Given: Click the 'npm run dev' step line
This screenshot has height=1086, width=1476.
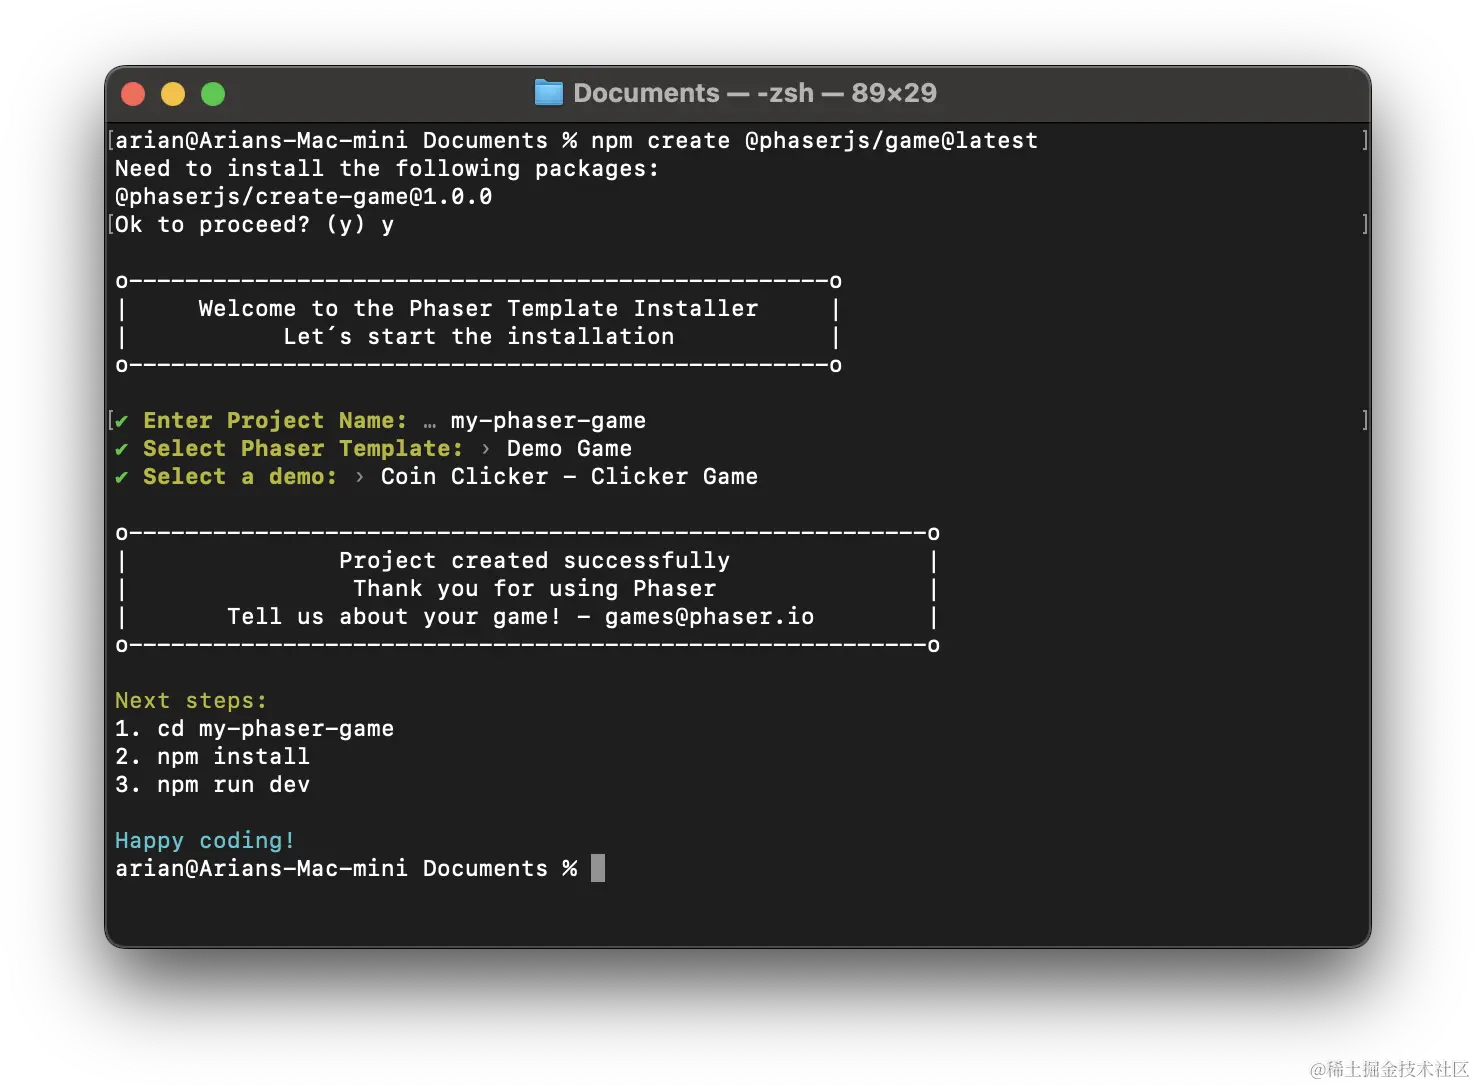Looking at the screenshot, I should [x=233, y=785].
